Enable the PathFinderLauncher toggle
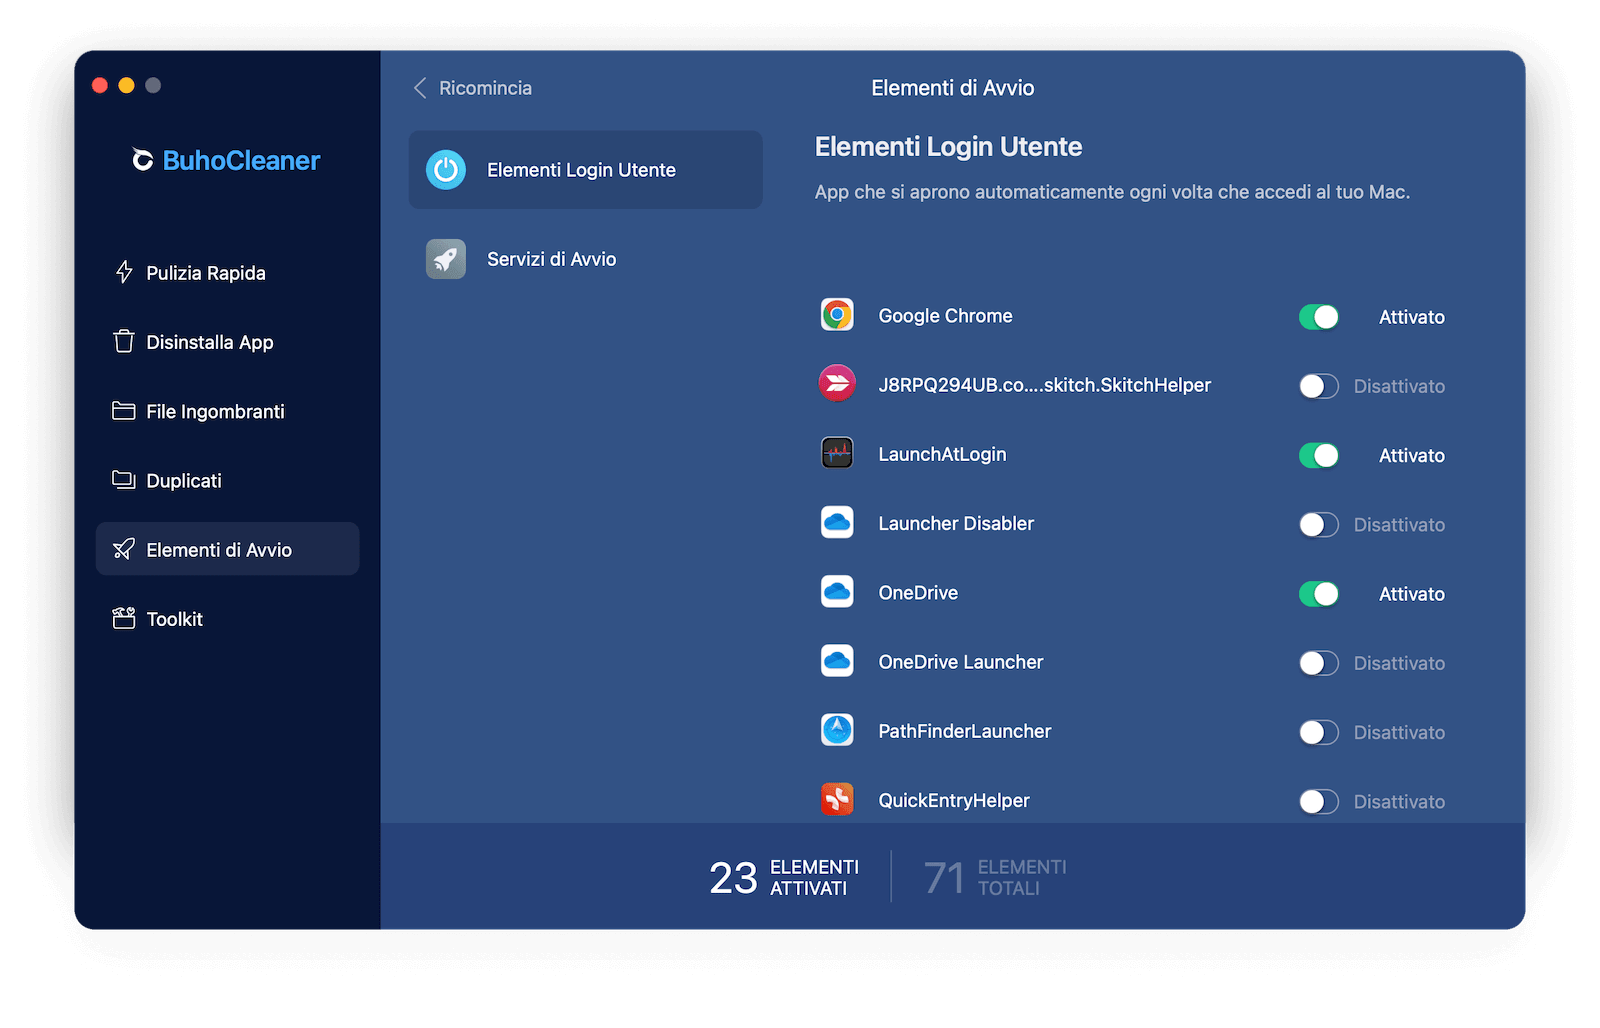This screenshot has width=1600, height=1028. 1319,732
